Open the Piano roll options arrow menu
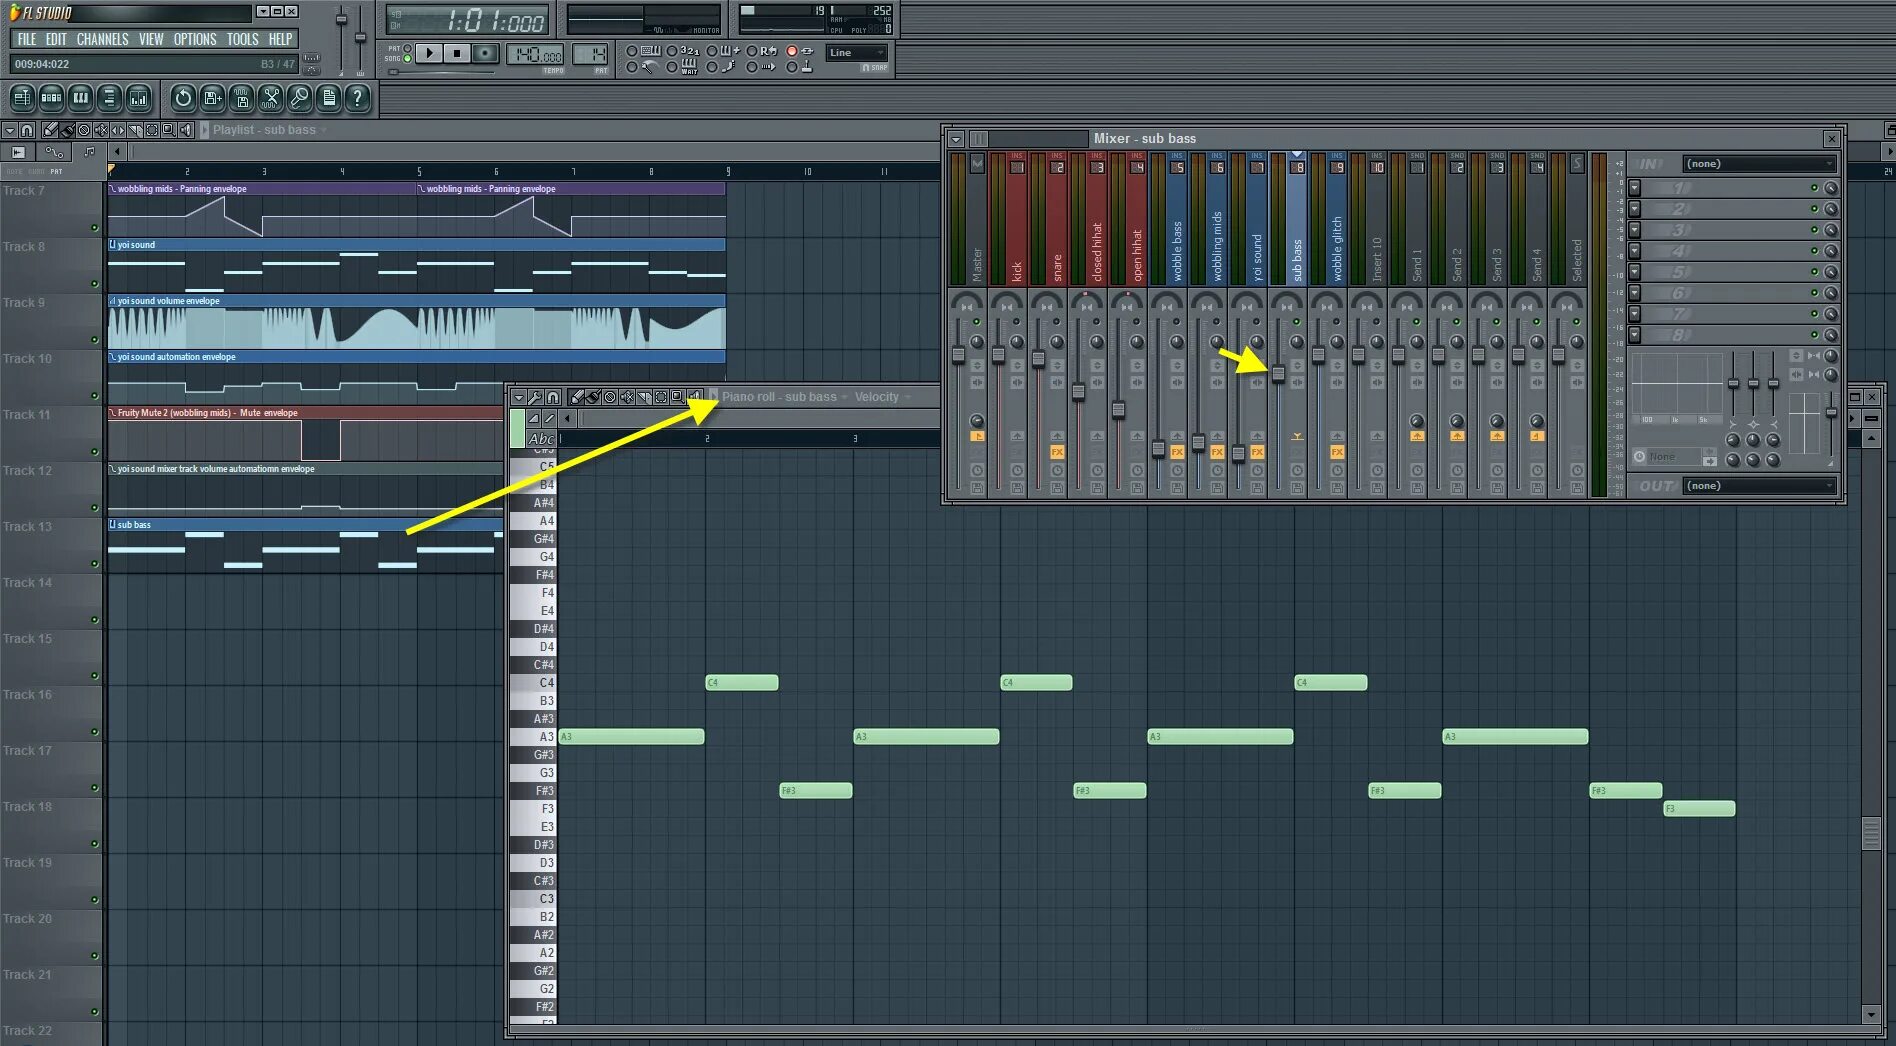The height and width of the screenshot is (1046, 1896). 518,397
